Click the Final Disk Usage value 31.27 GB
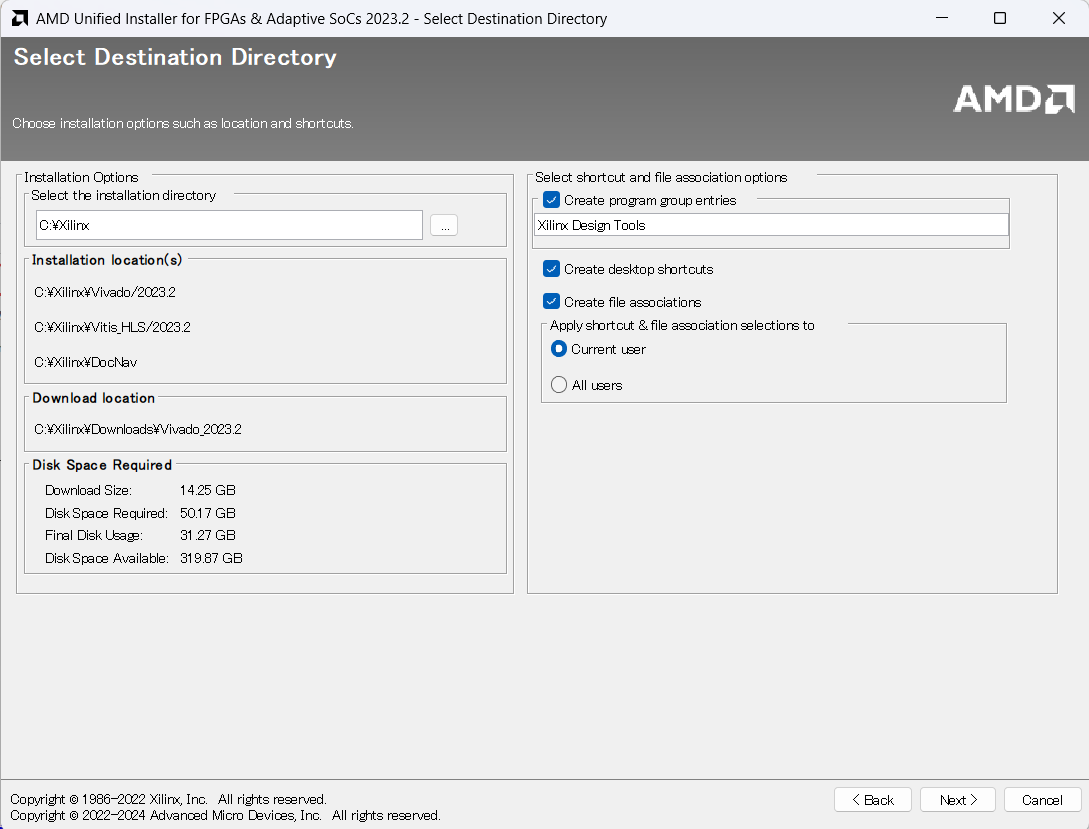This screenshot has width=1089, height=829. point(208,535)
